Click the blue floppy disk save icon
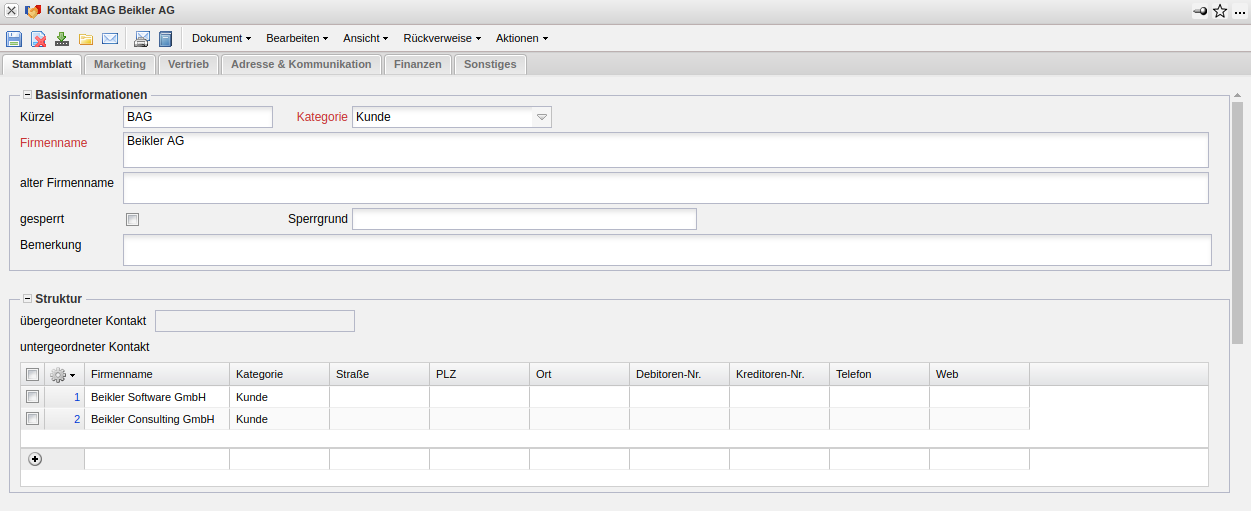 pyautogui.click(x=14, y=39)
